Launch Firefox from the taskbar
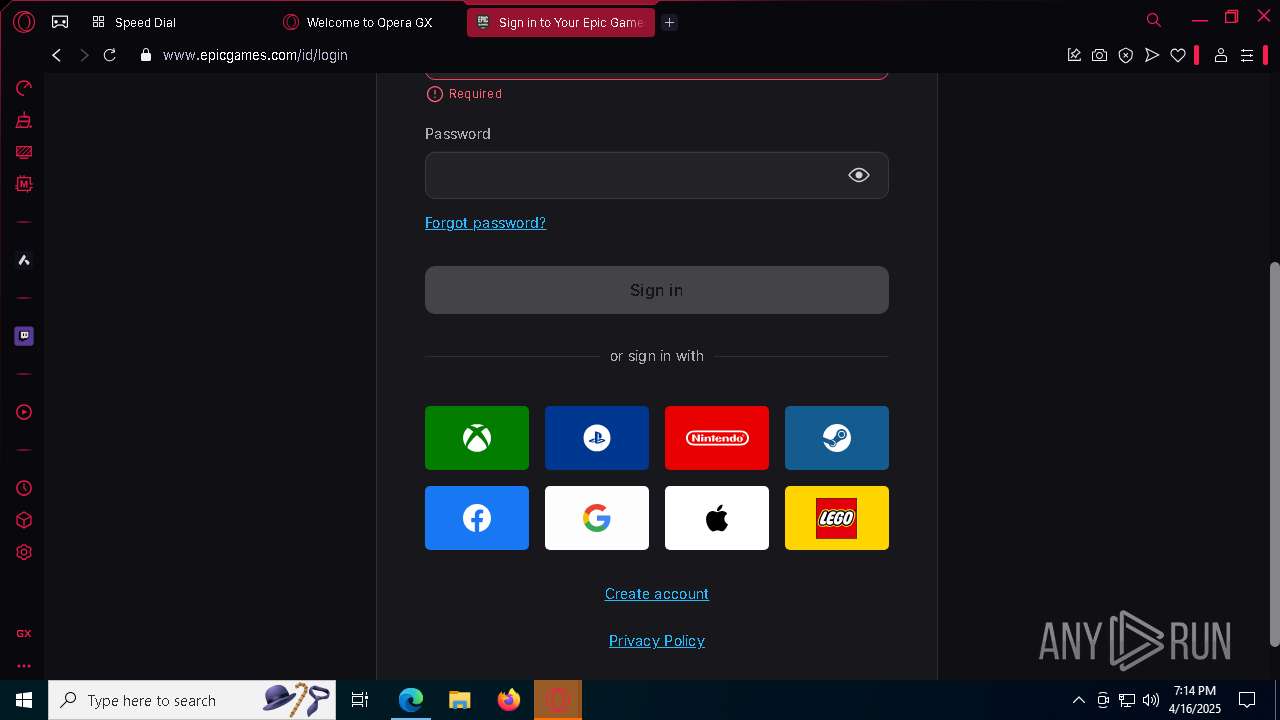Viewport: 1280px width, 720px height. tap(509, 700)
